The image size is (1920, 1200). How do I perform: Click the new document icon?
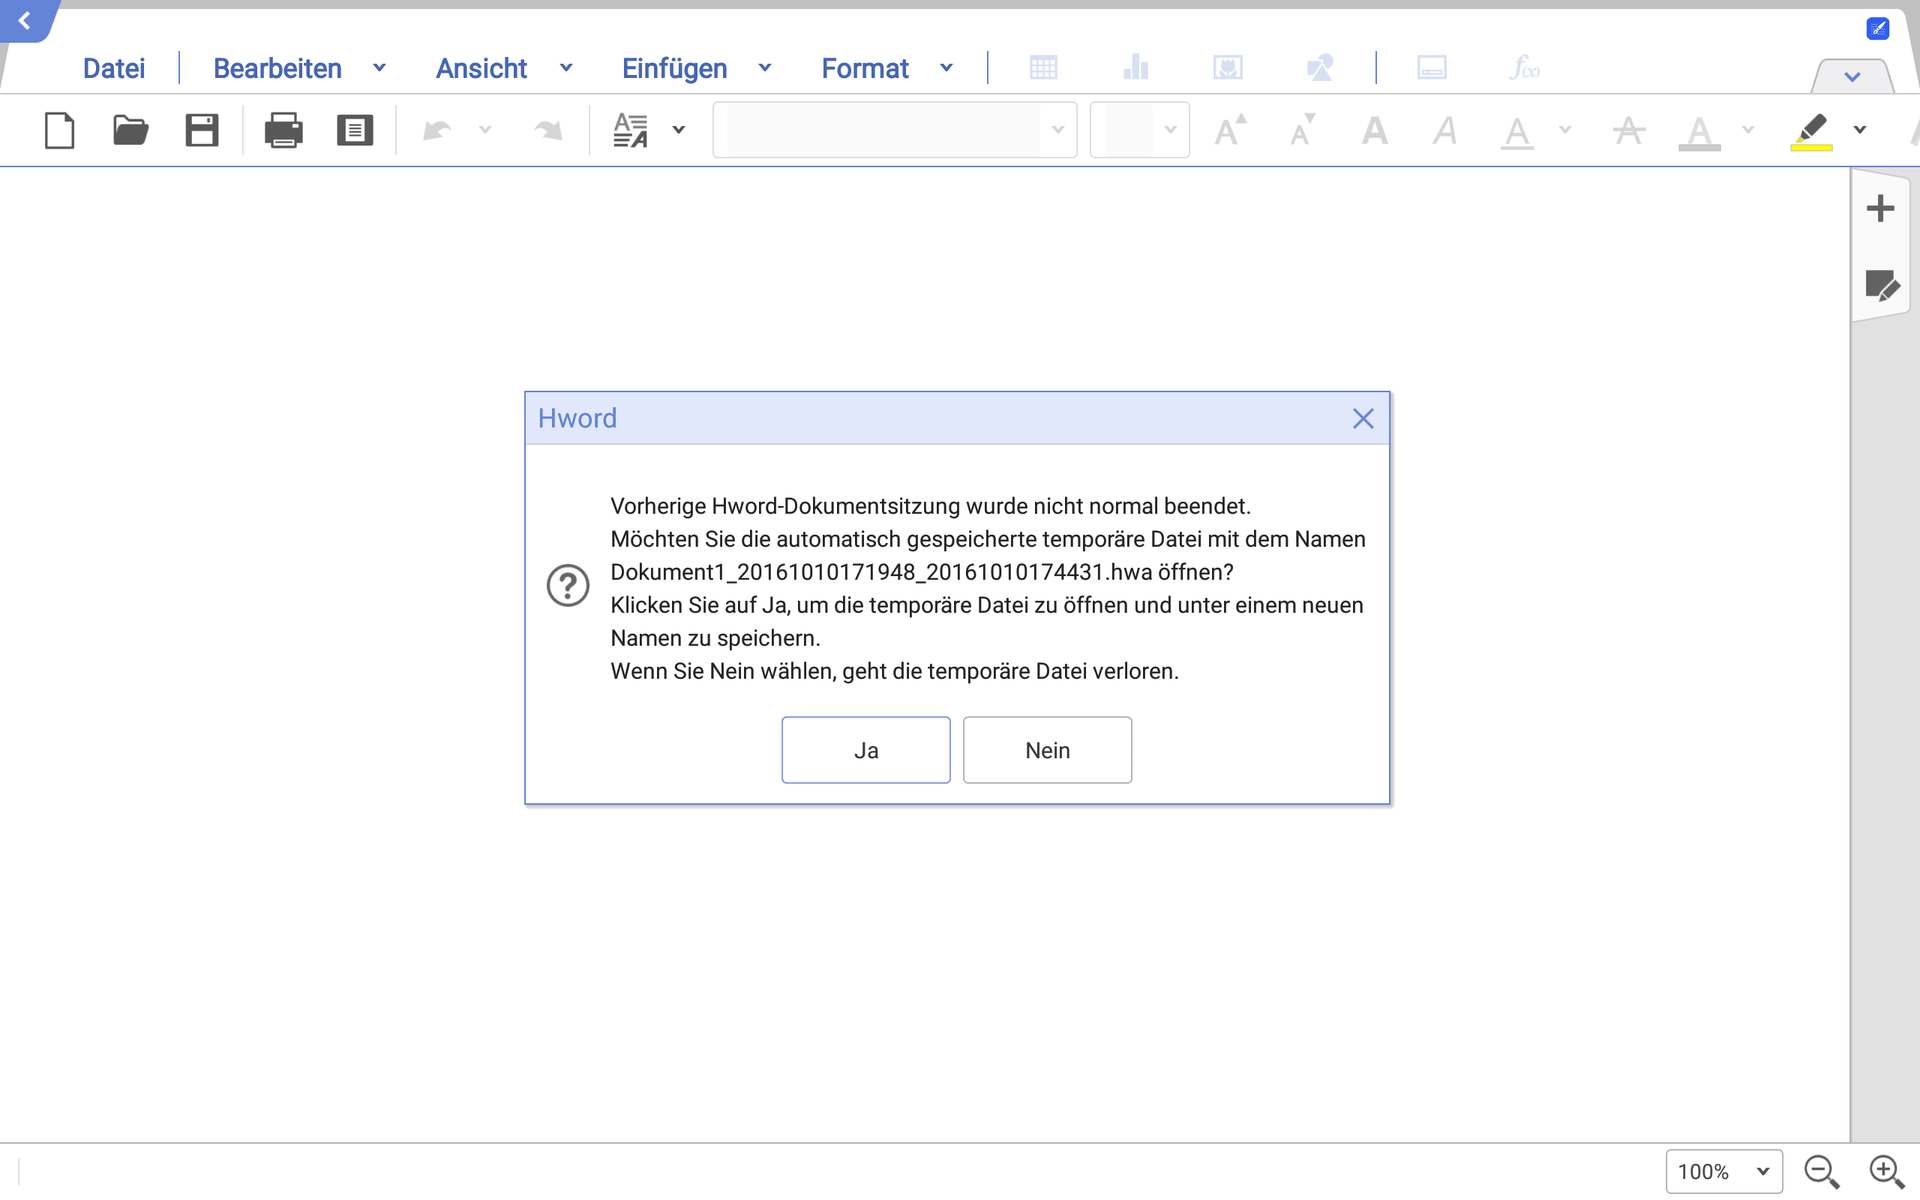[x=60, y=130]
